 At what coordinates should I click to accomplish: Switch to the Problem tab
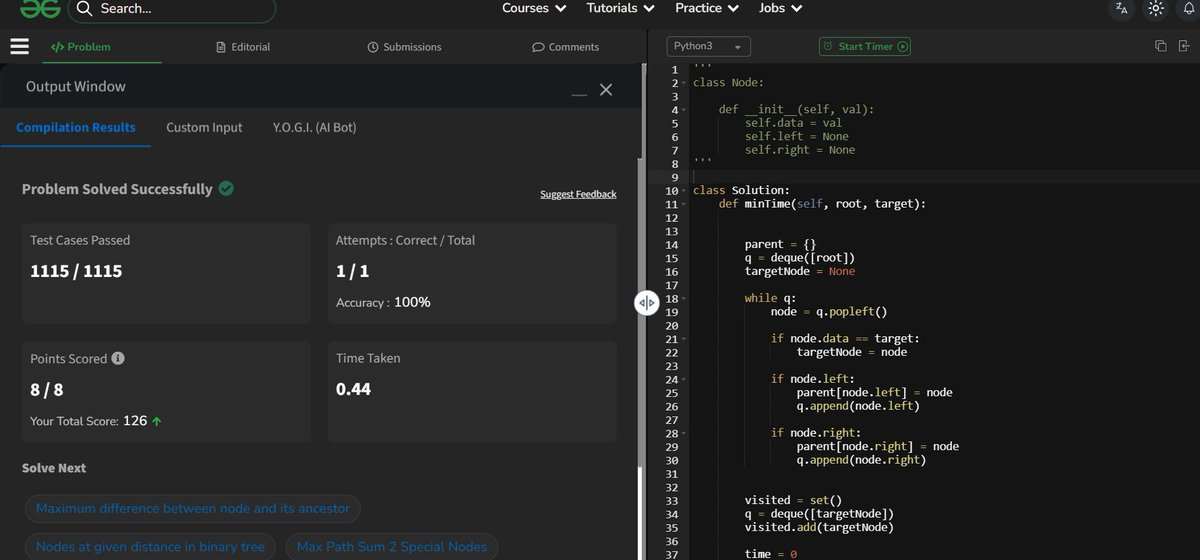80,47
